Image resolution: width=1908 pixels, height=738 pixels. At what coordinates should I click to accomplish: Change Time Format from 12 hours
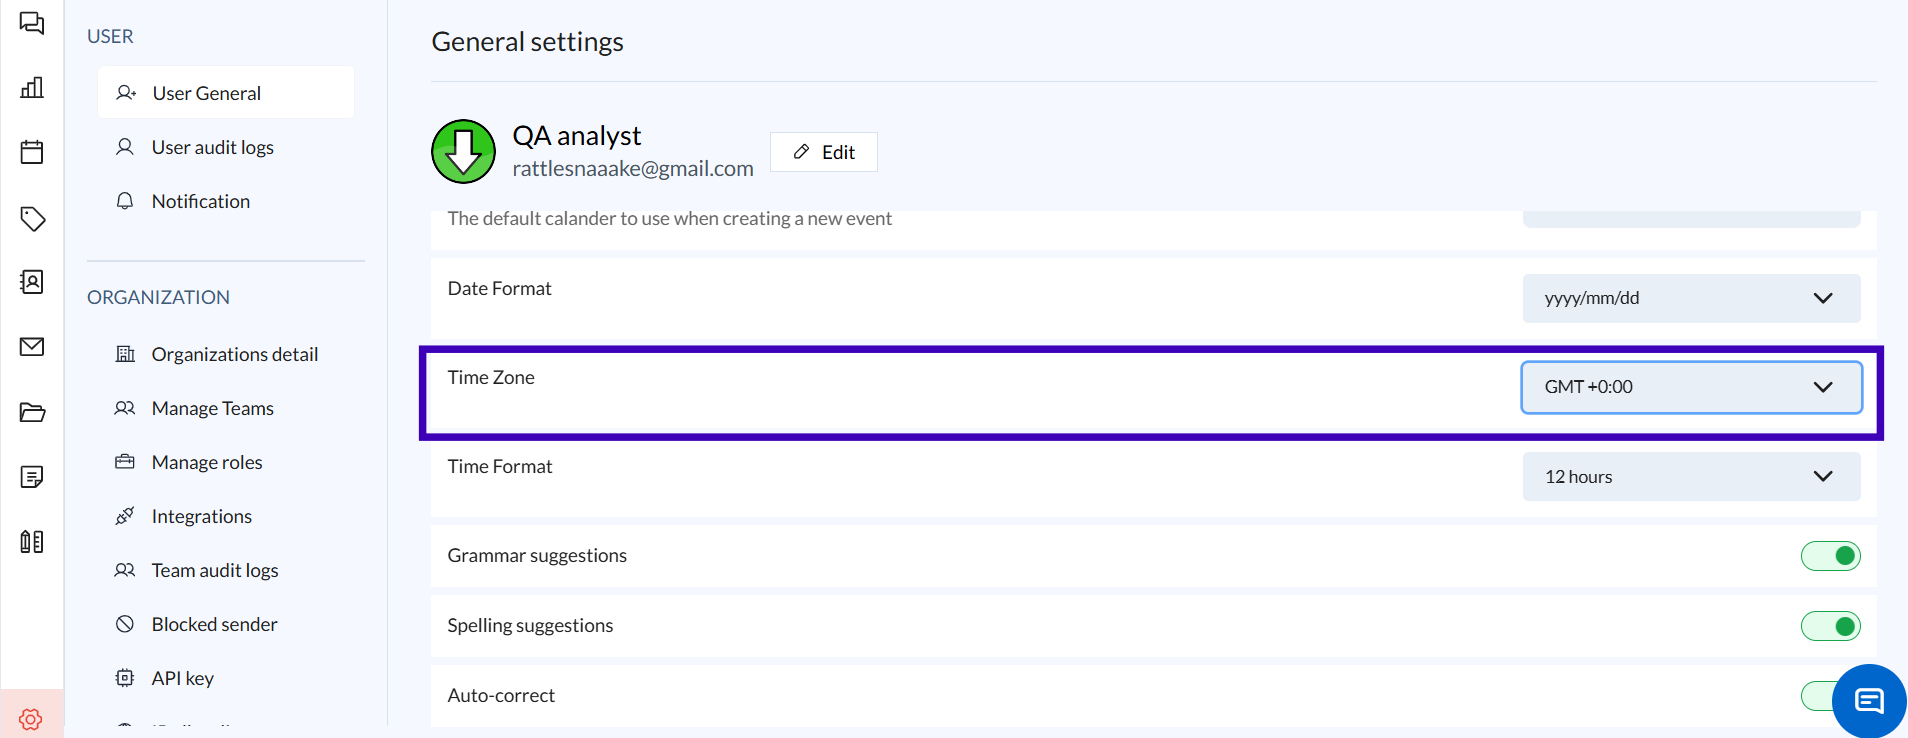coord(1690,477)
